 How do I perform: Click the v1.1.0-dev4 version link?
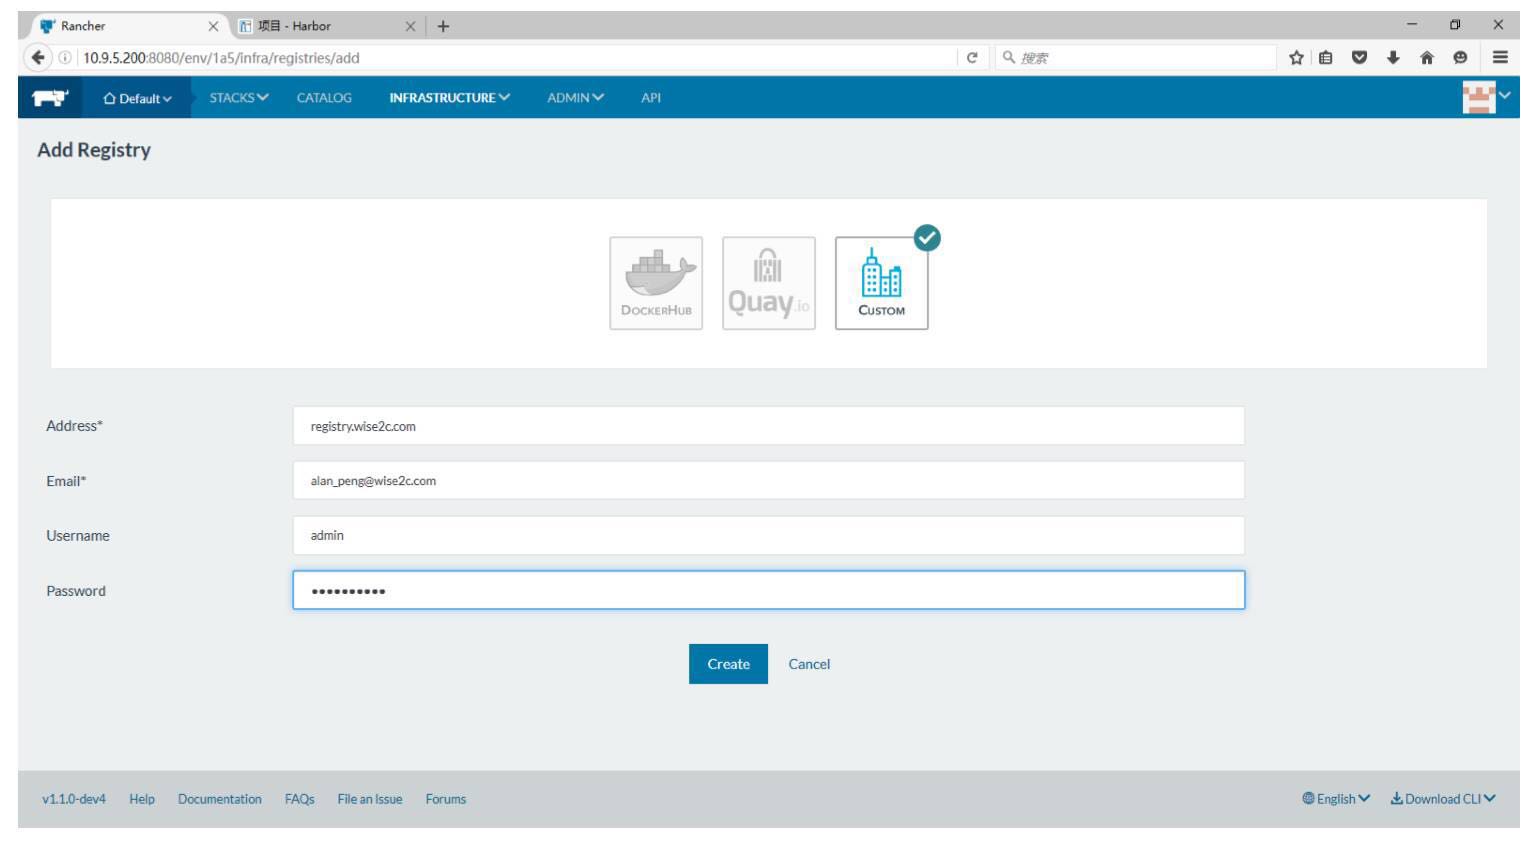(x=74, y=799)
